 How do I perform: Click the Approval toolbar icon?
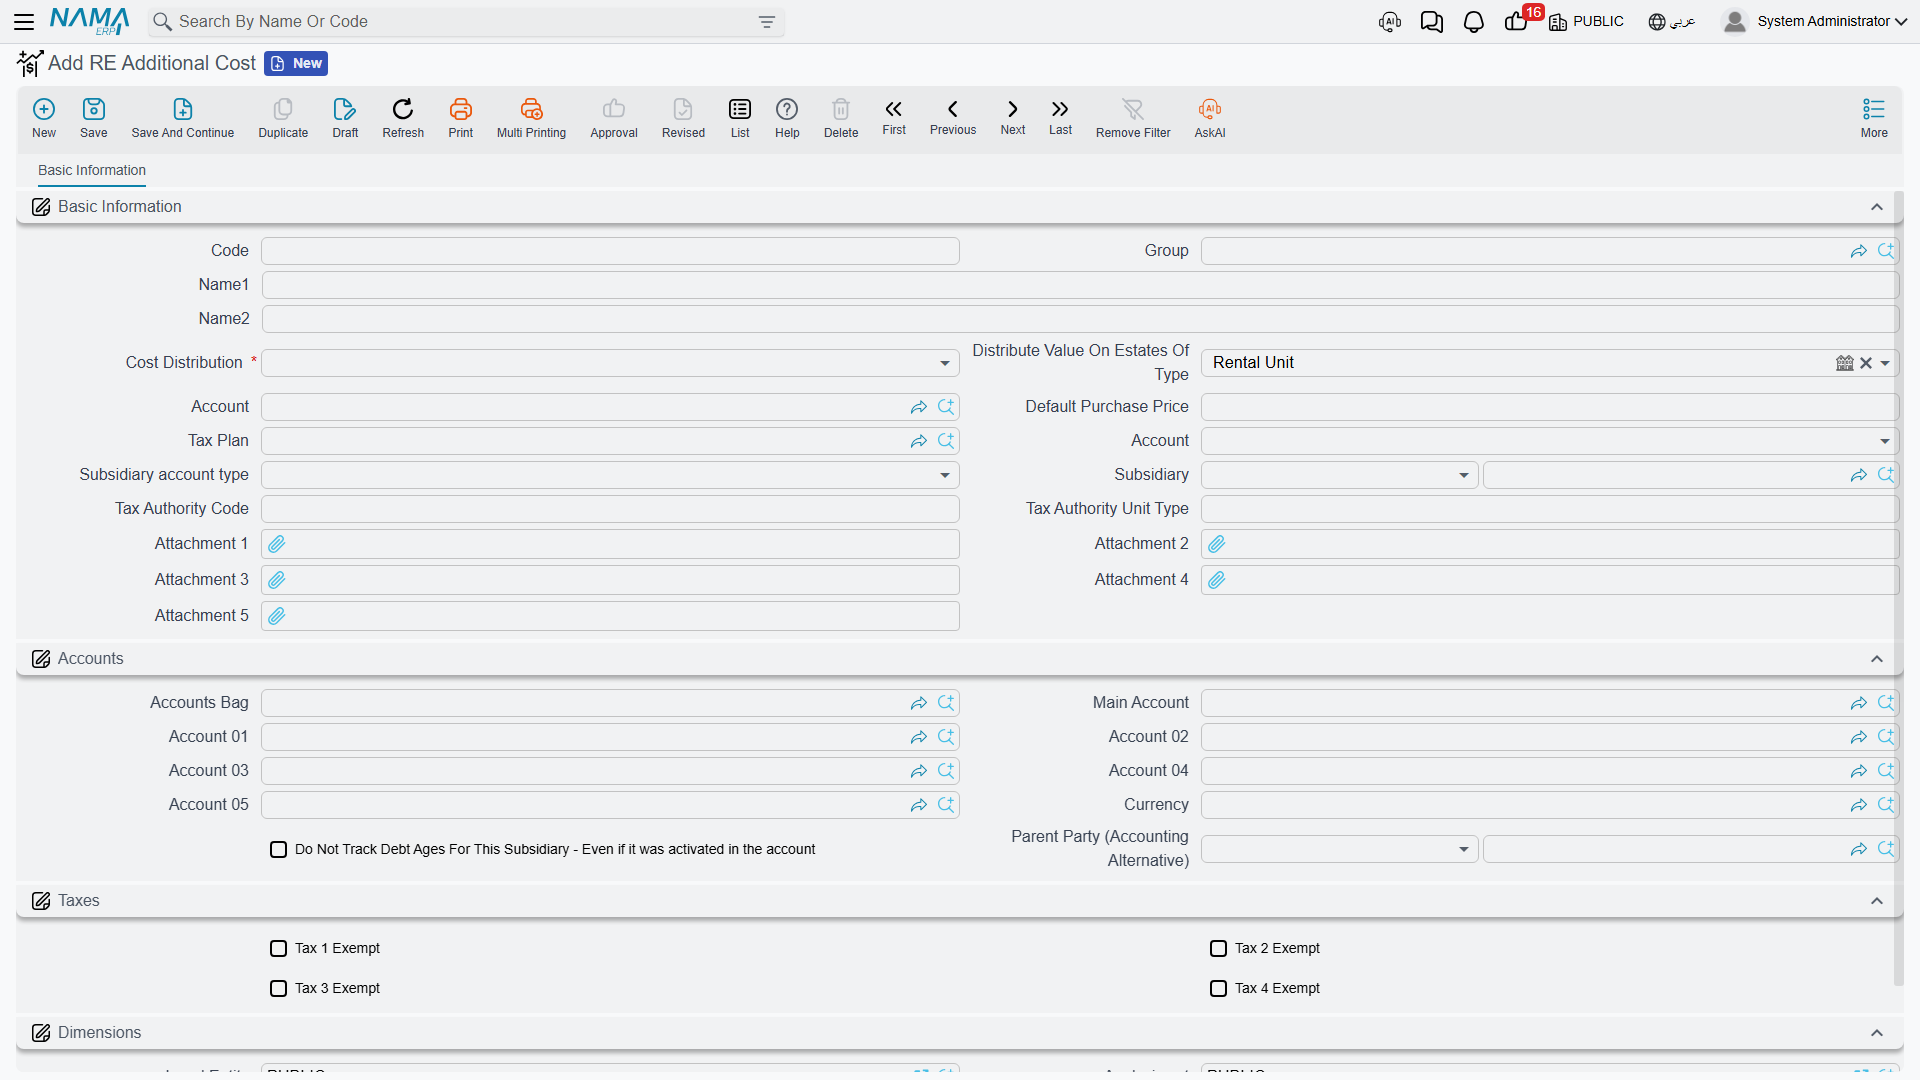[614, 118]
